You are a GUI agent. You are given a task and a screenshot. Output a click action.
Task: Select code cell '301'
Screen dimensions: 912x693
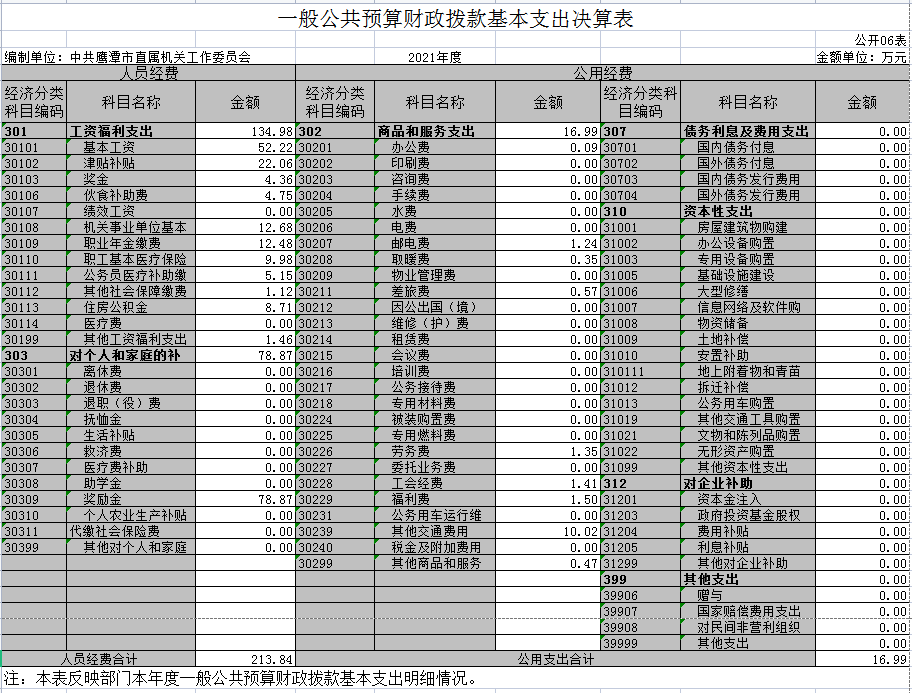(x=34, y=131)
